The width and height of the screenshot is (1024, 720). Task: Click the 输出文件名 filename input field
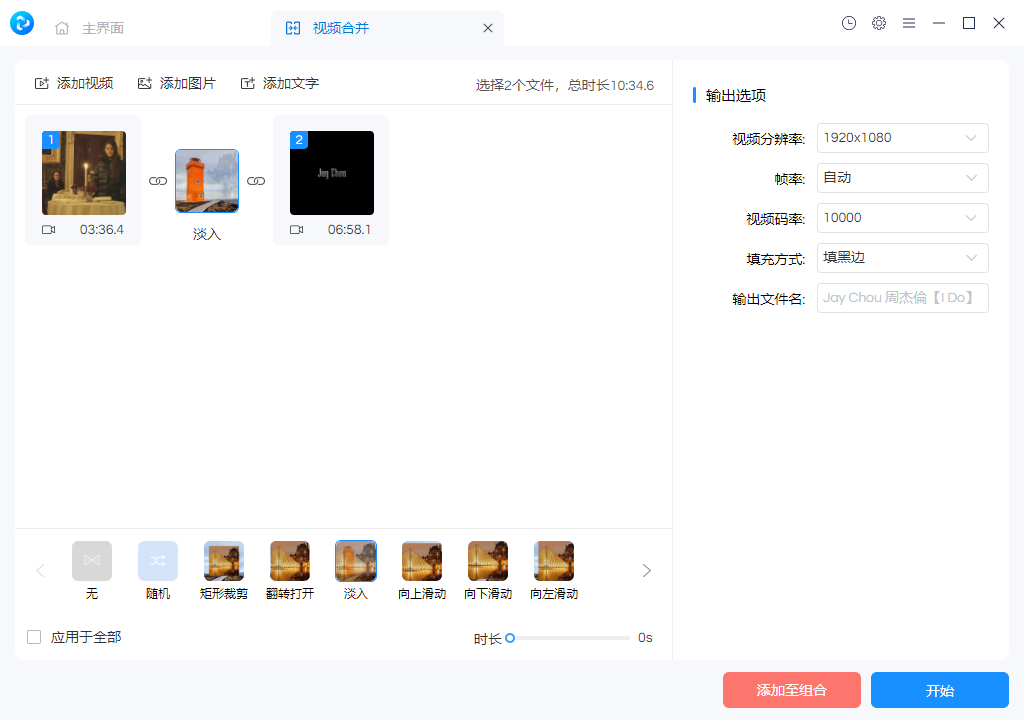pyautogui.click(x=902, y=297)
